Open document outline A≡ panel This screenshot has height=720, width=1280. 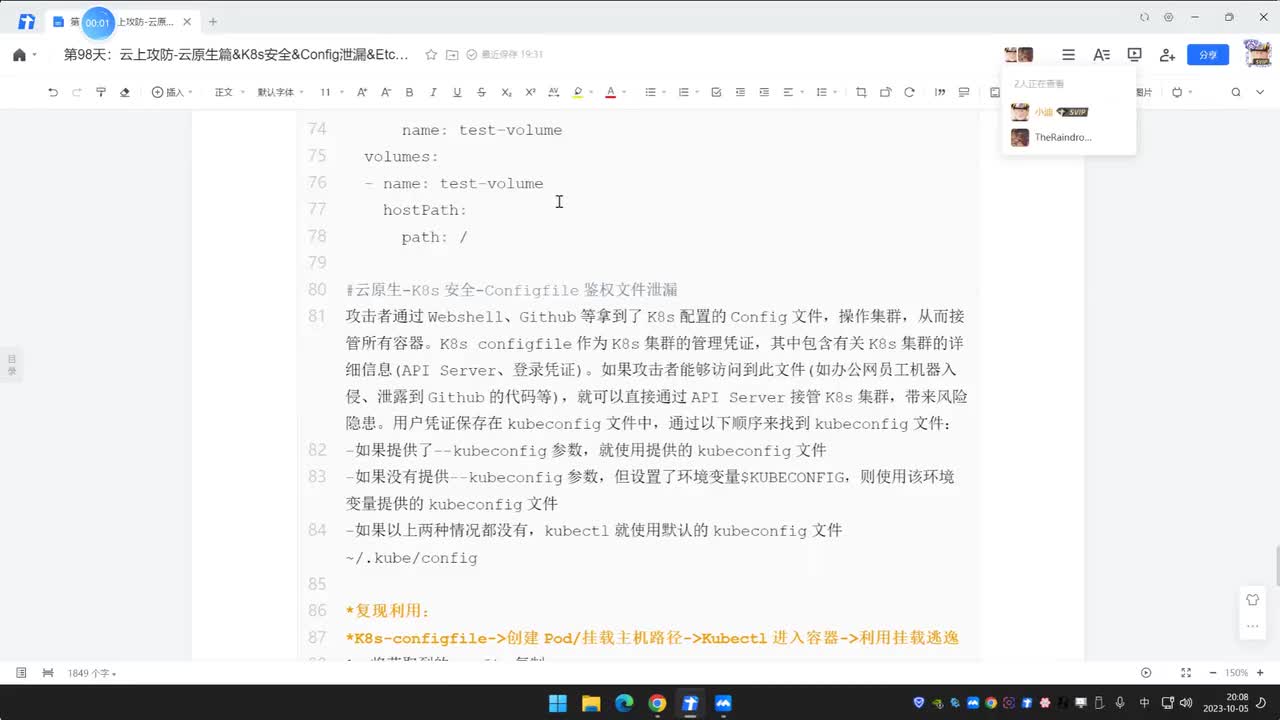click(1101, 55)
